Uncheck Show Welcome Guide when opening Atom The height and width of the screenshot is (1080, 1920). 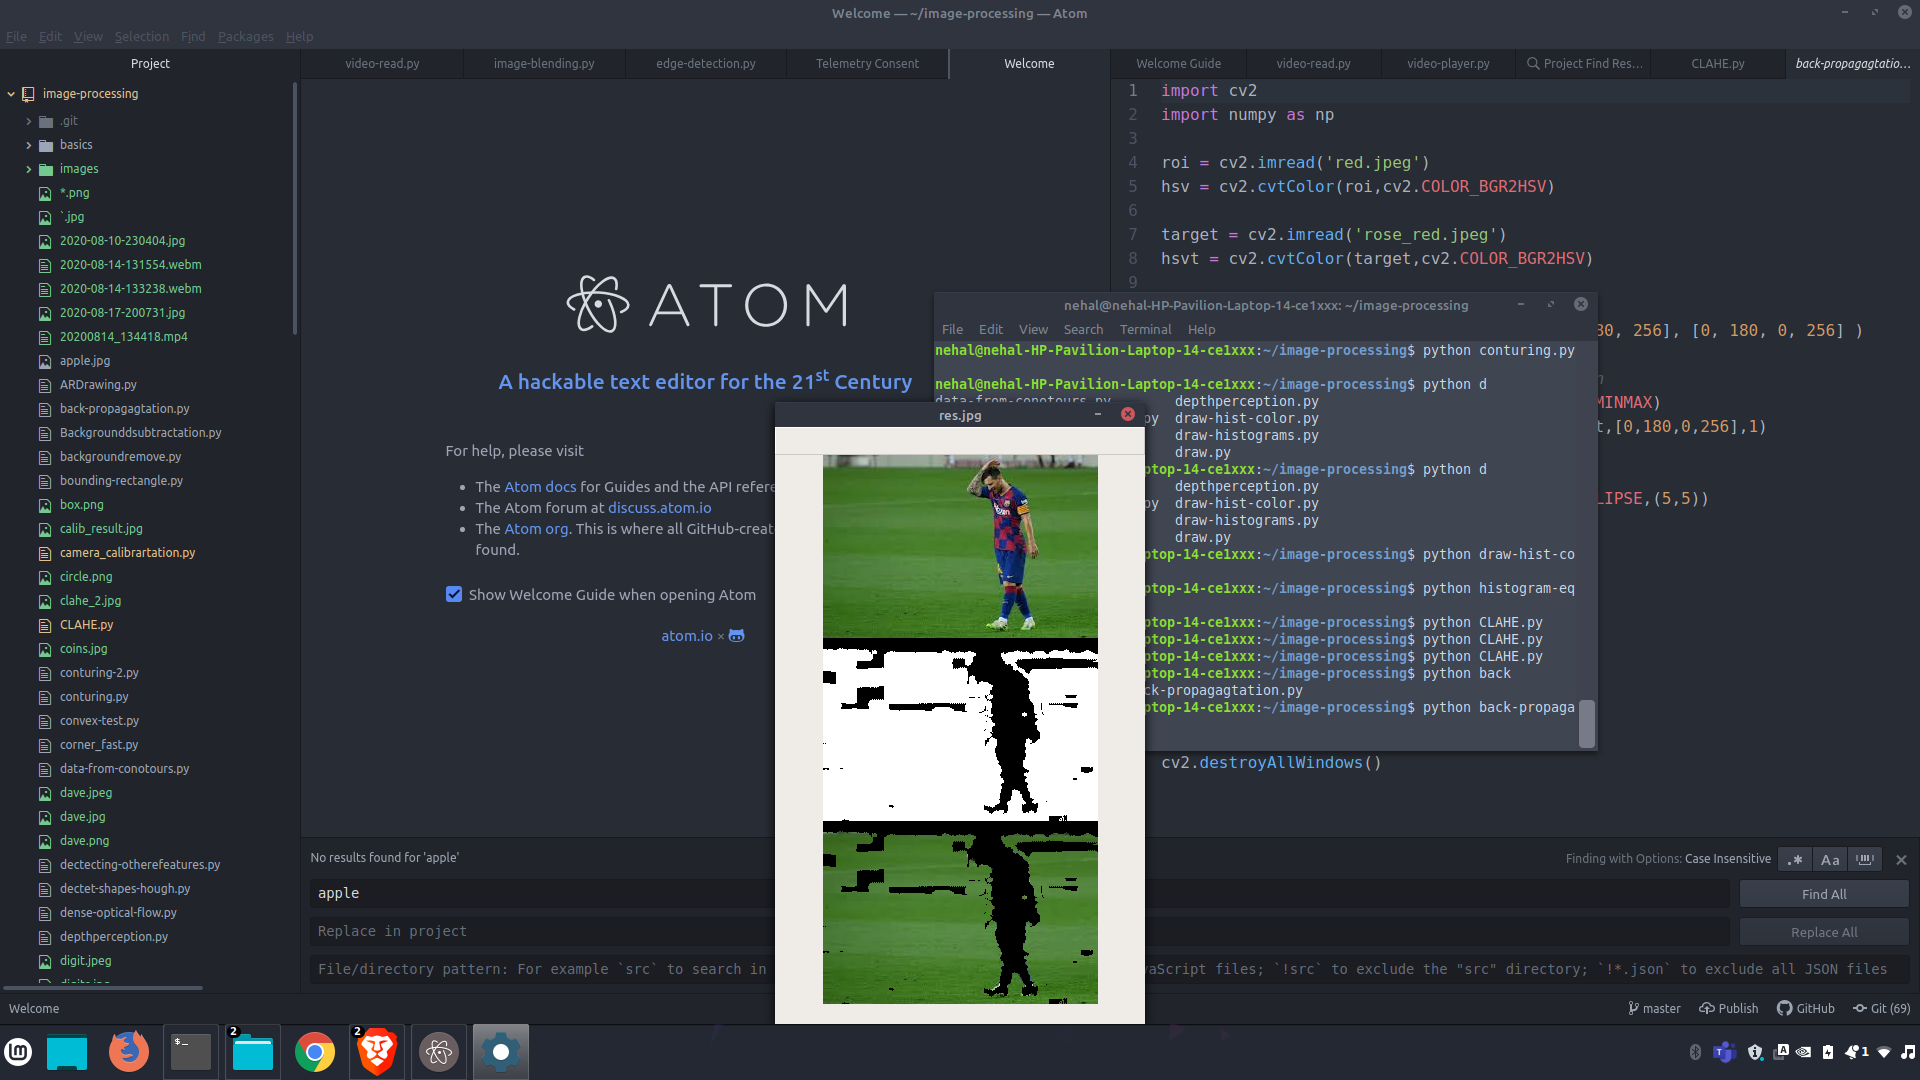(x=454, y=595)
